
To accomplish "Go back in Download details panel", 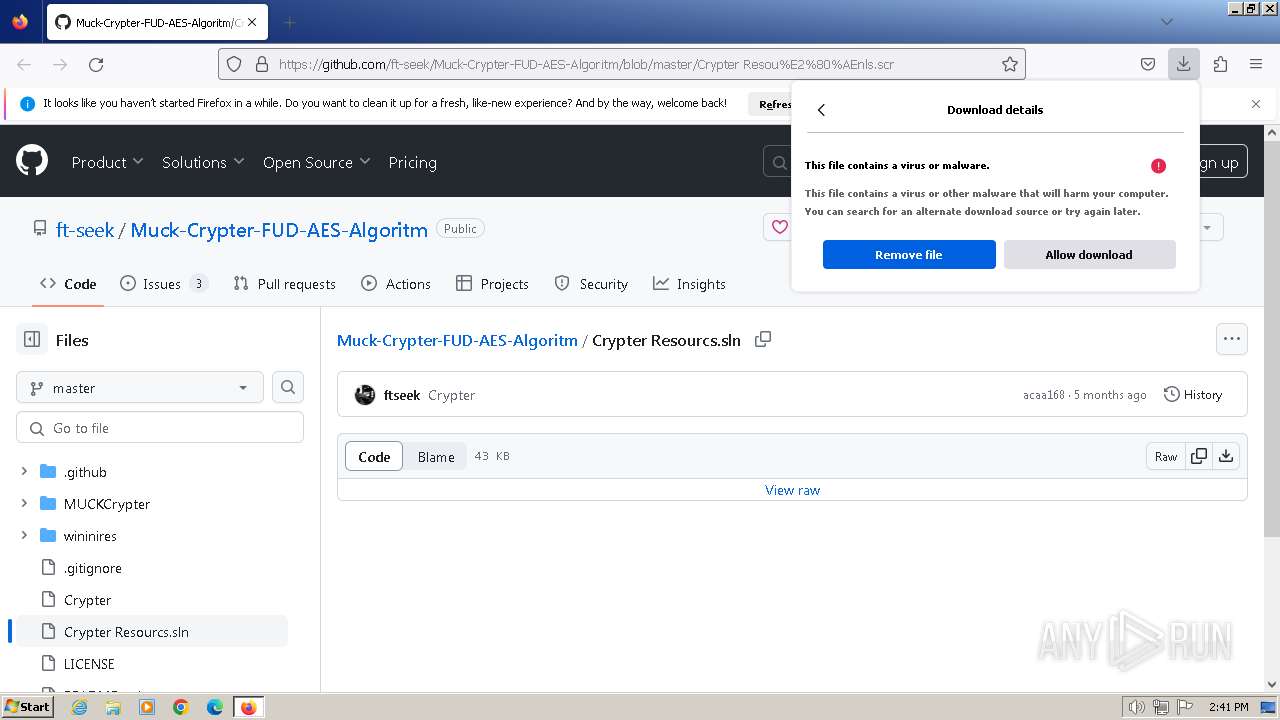I will (821, 110).
